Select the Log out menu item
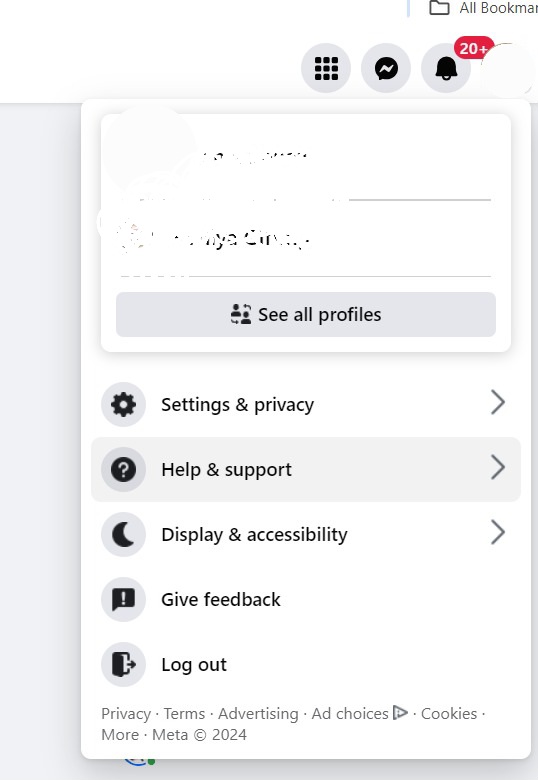 [306, 665]
